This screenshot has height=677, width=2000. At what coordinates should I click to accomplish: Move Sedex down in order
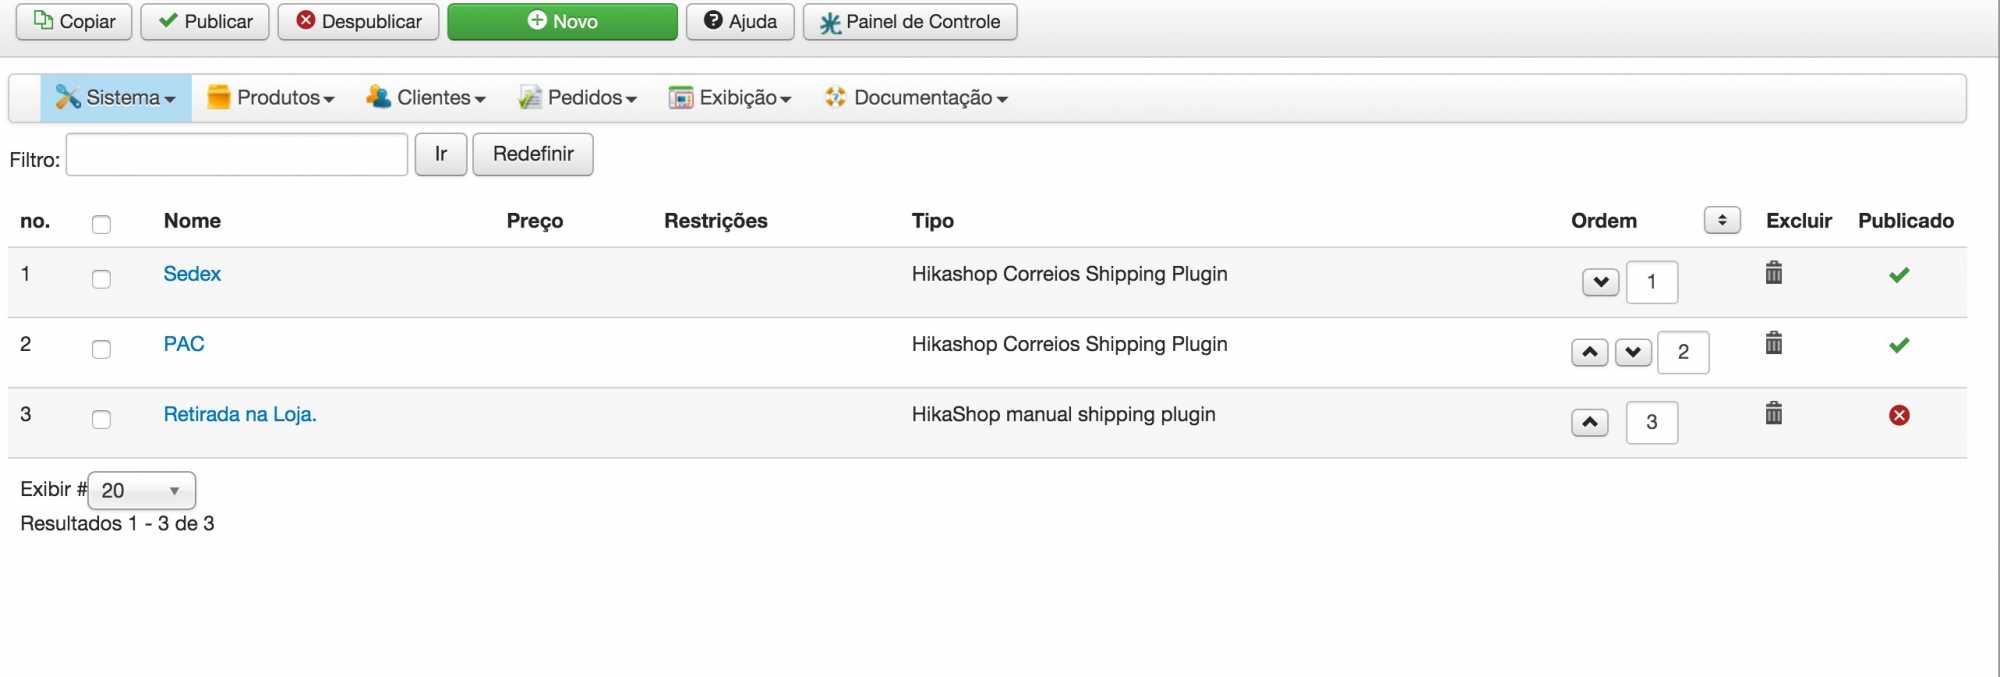point(1600,282)
